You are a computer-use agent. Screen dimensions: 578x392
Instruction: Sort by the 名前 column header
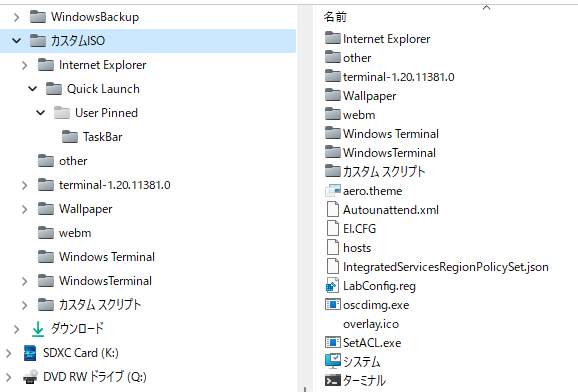pos(335,17)
